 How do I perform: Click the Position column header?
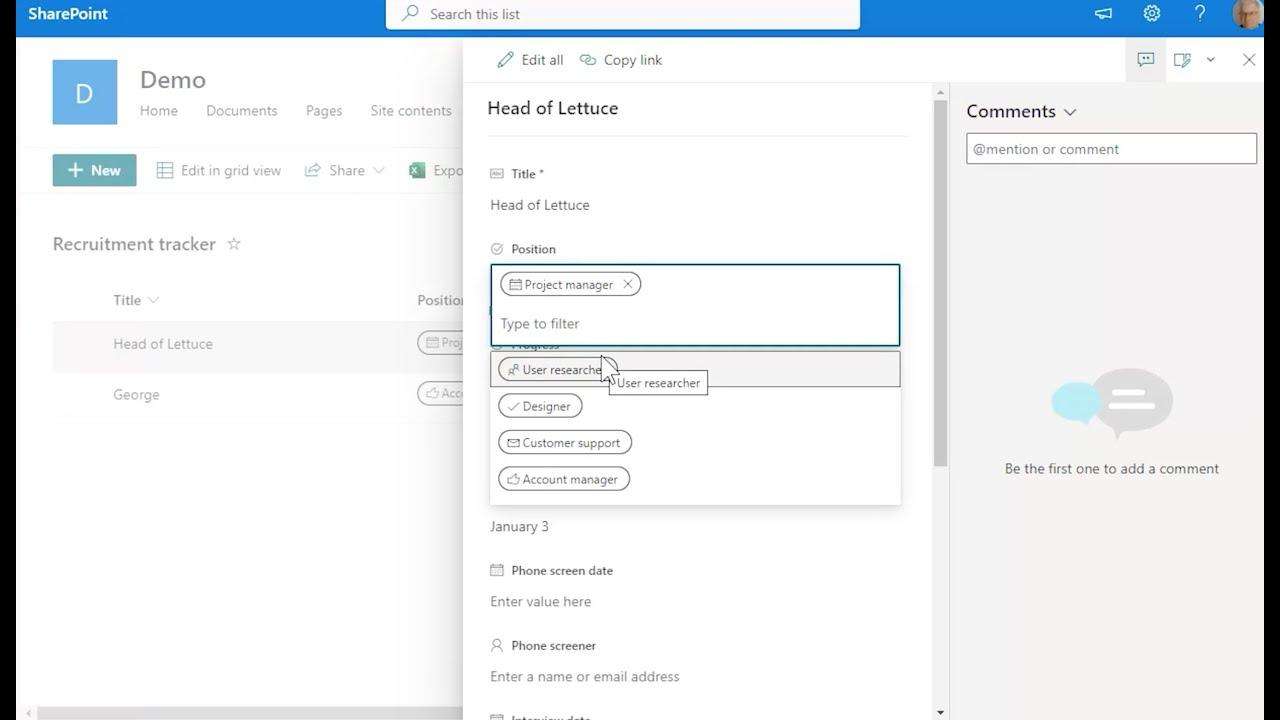(440, 300)
